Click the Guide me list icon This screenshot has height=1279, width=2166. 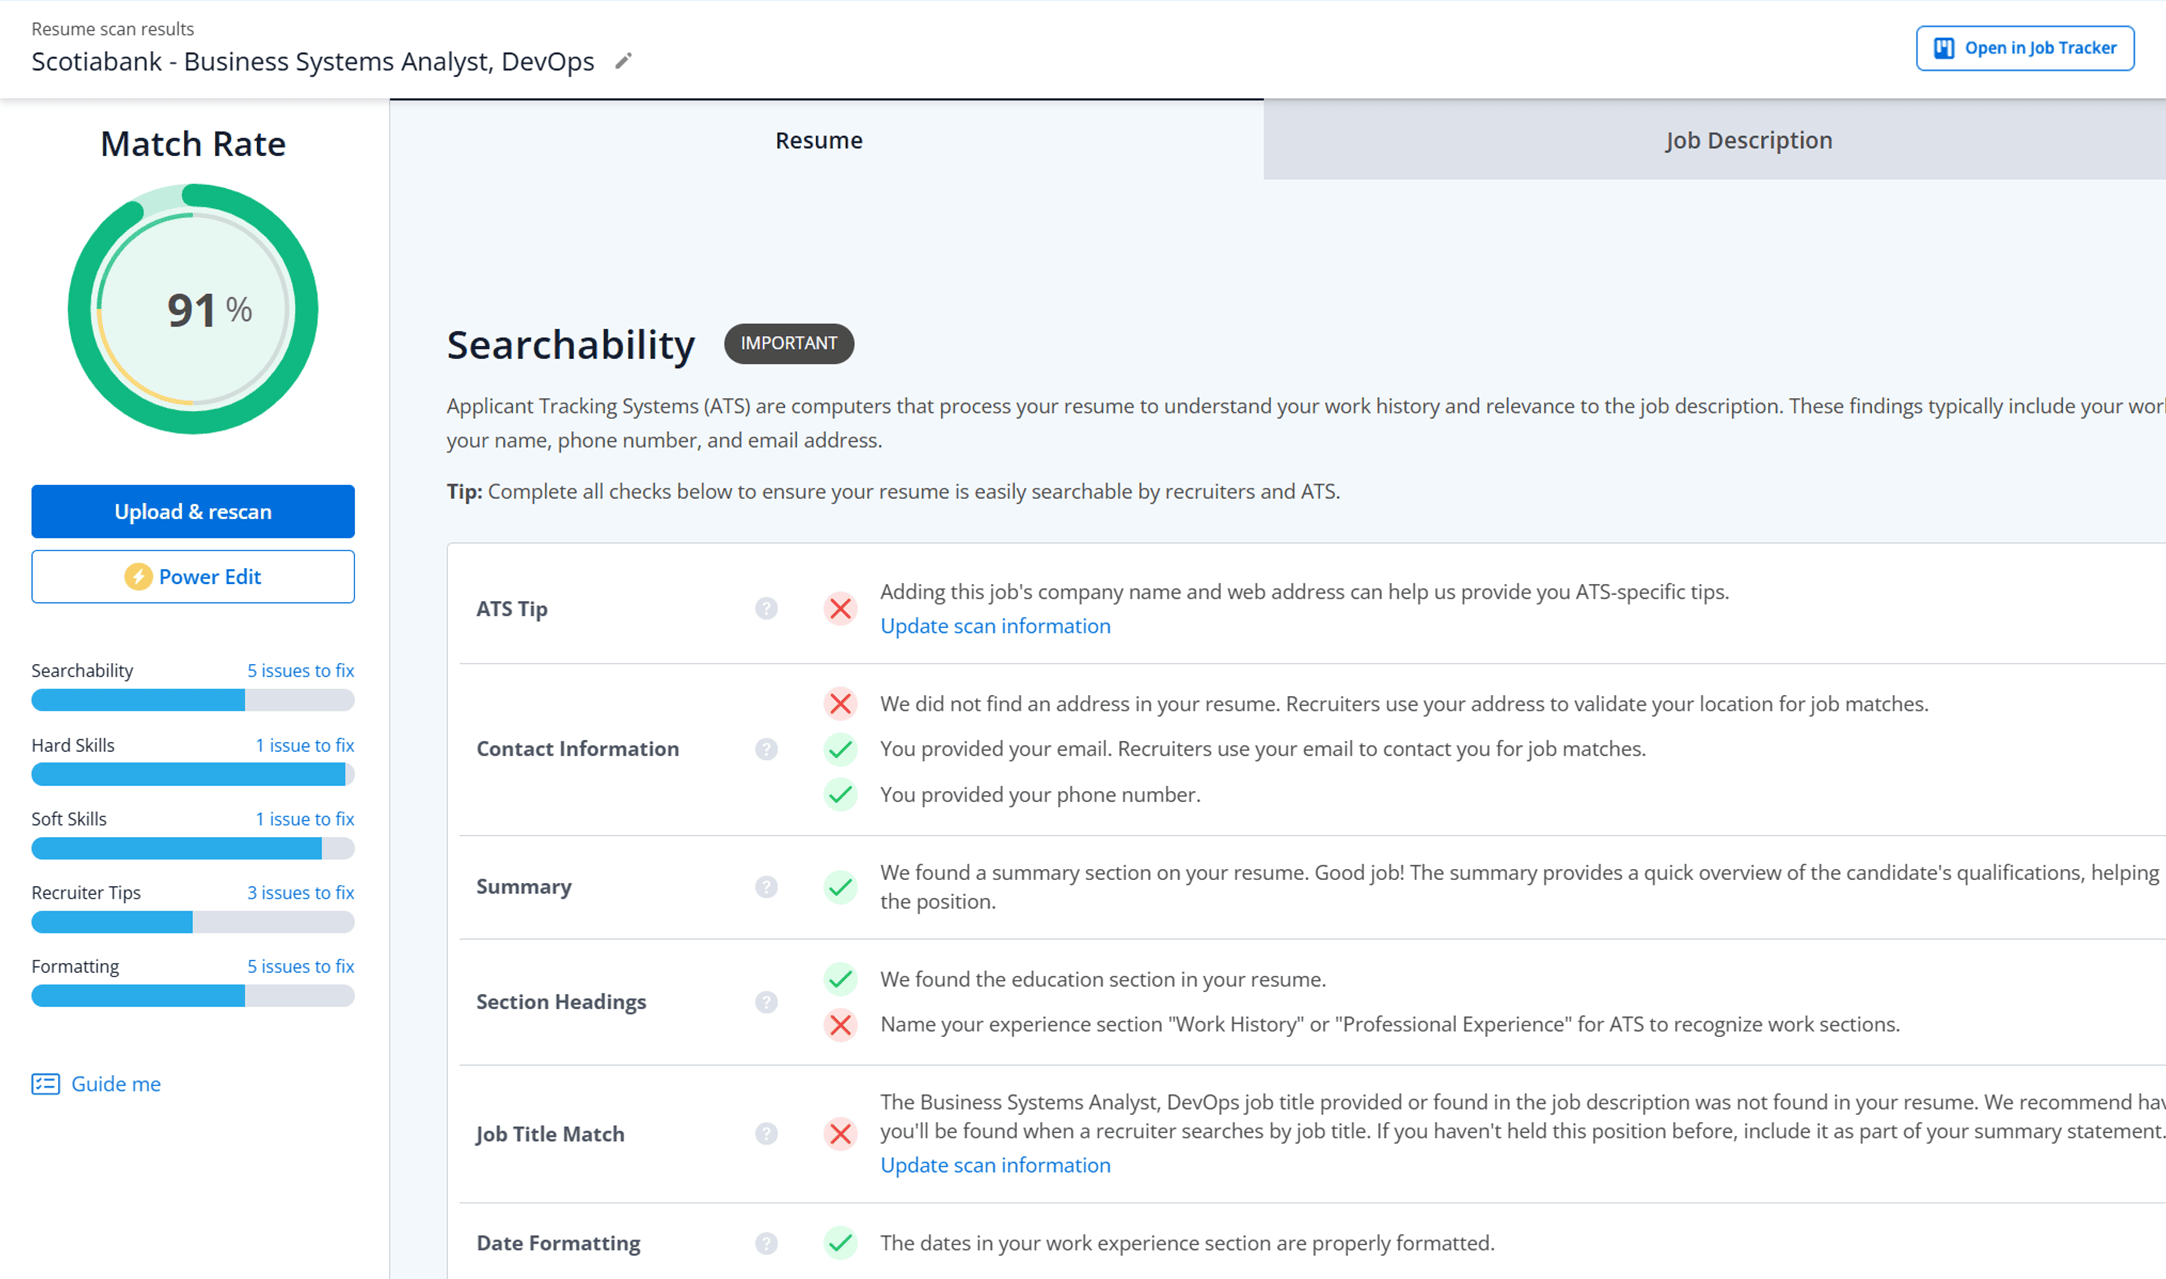click(45, 1084)
